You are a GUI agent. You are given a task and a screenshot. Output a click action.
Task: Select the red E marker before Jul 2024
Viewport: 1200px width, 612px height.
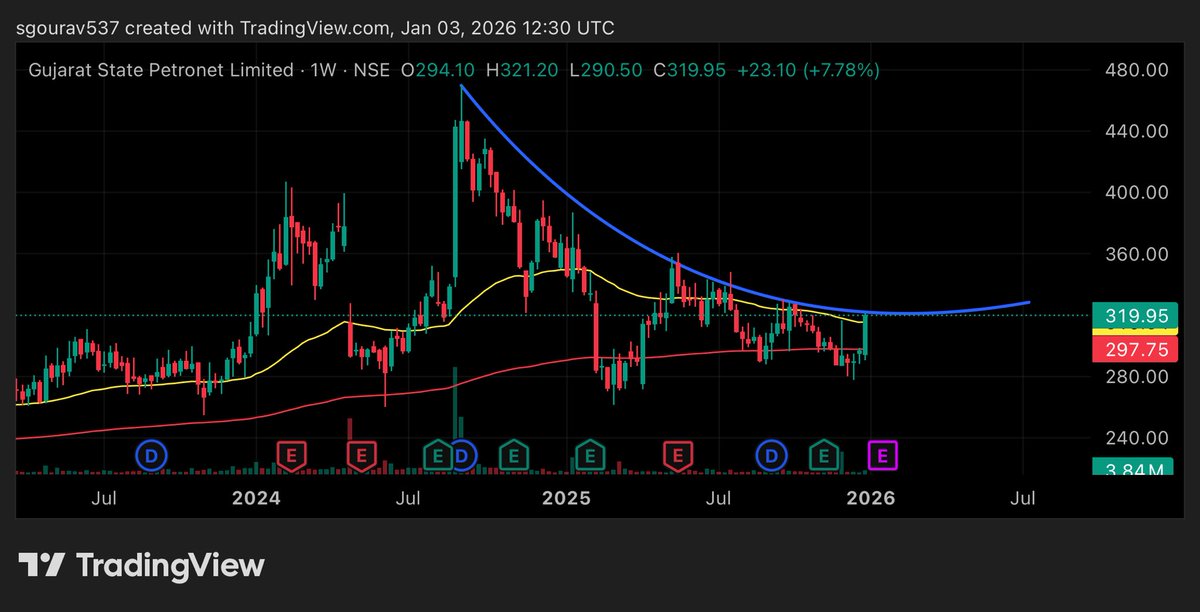pos(361,456)
